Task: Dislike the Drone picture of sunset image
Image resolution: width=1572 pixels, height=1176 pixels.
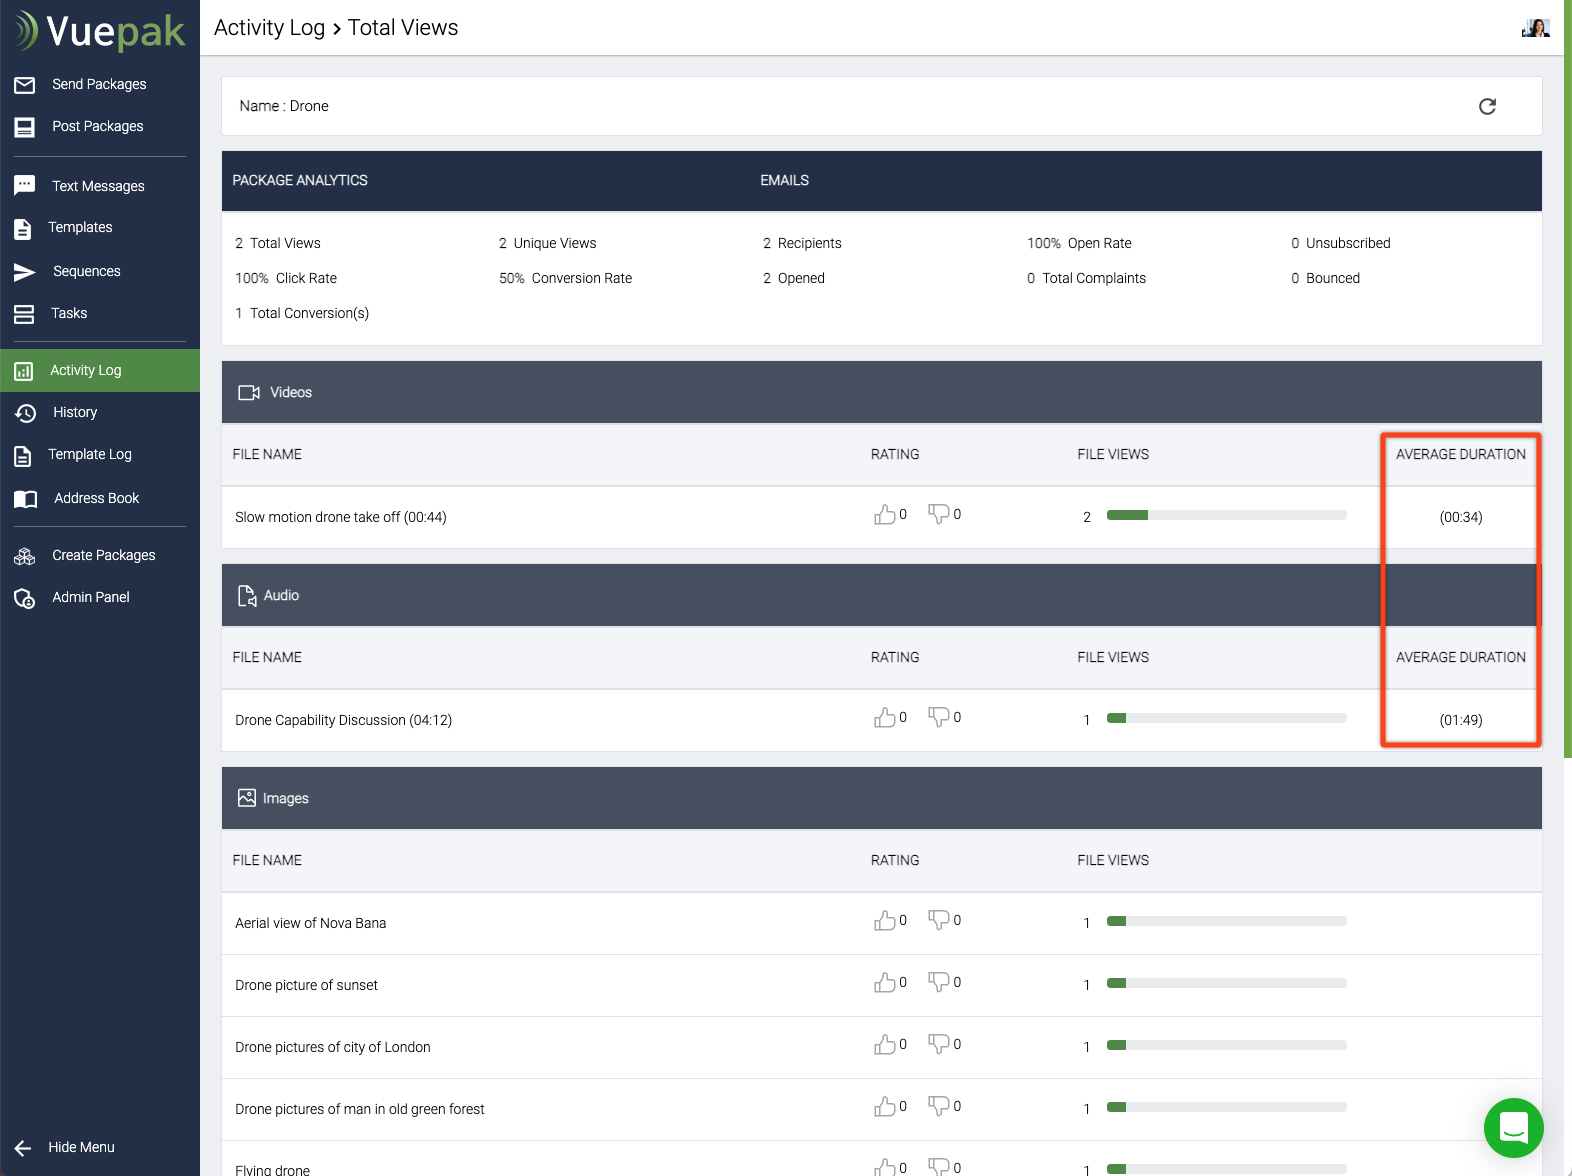Action: 938,983
